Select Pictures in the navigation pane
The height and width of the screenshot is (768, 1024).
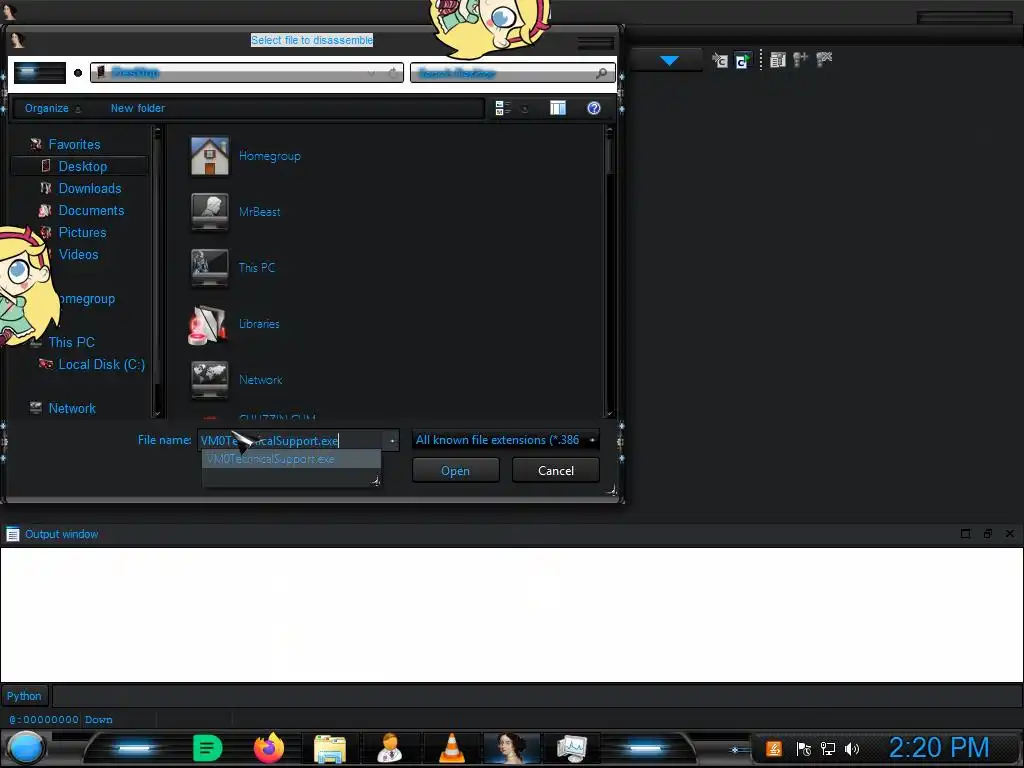[82, 232]
